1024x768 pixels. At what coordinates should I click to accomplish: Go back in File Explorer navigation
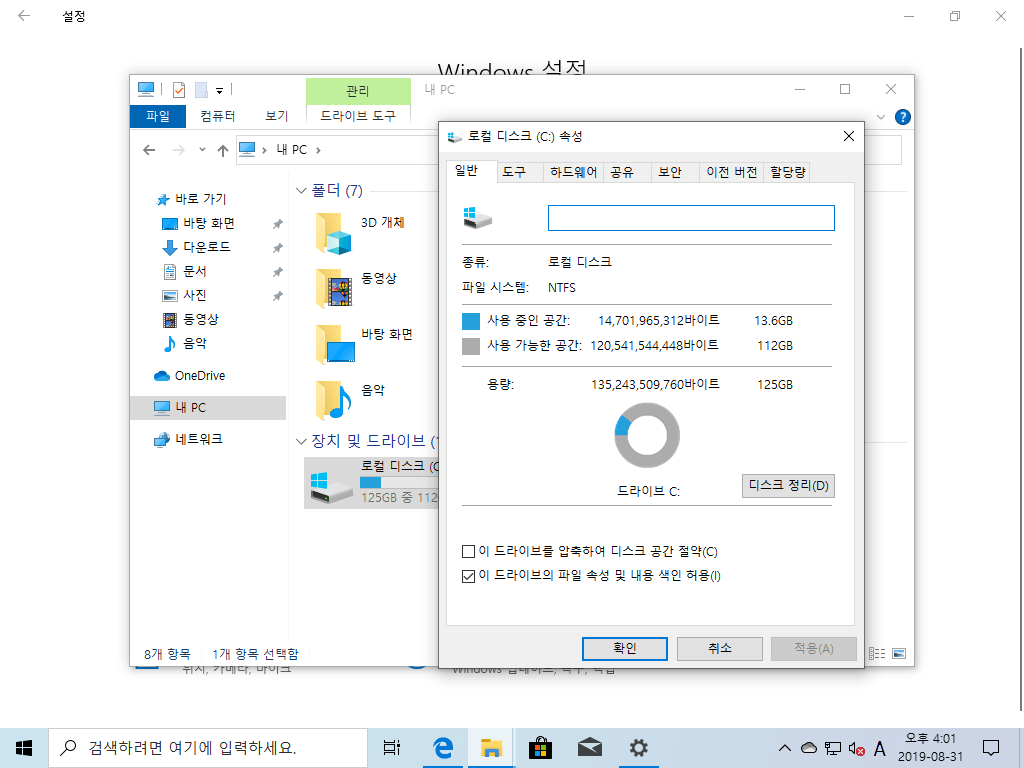coord(150,150)
